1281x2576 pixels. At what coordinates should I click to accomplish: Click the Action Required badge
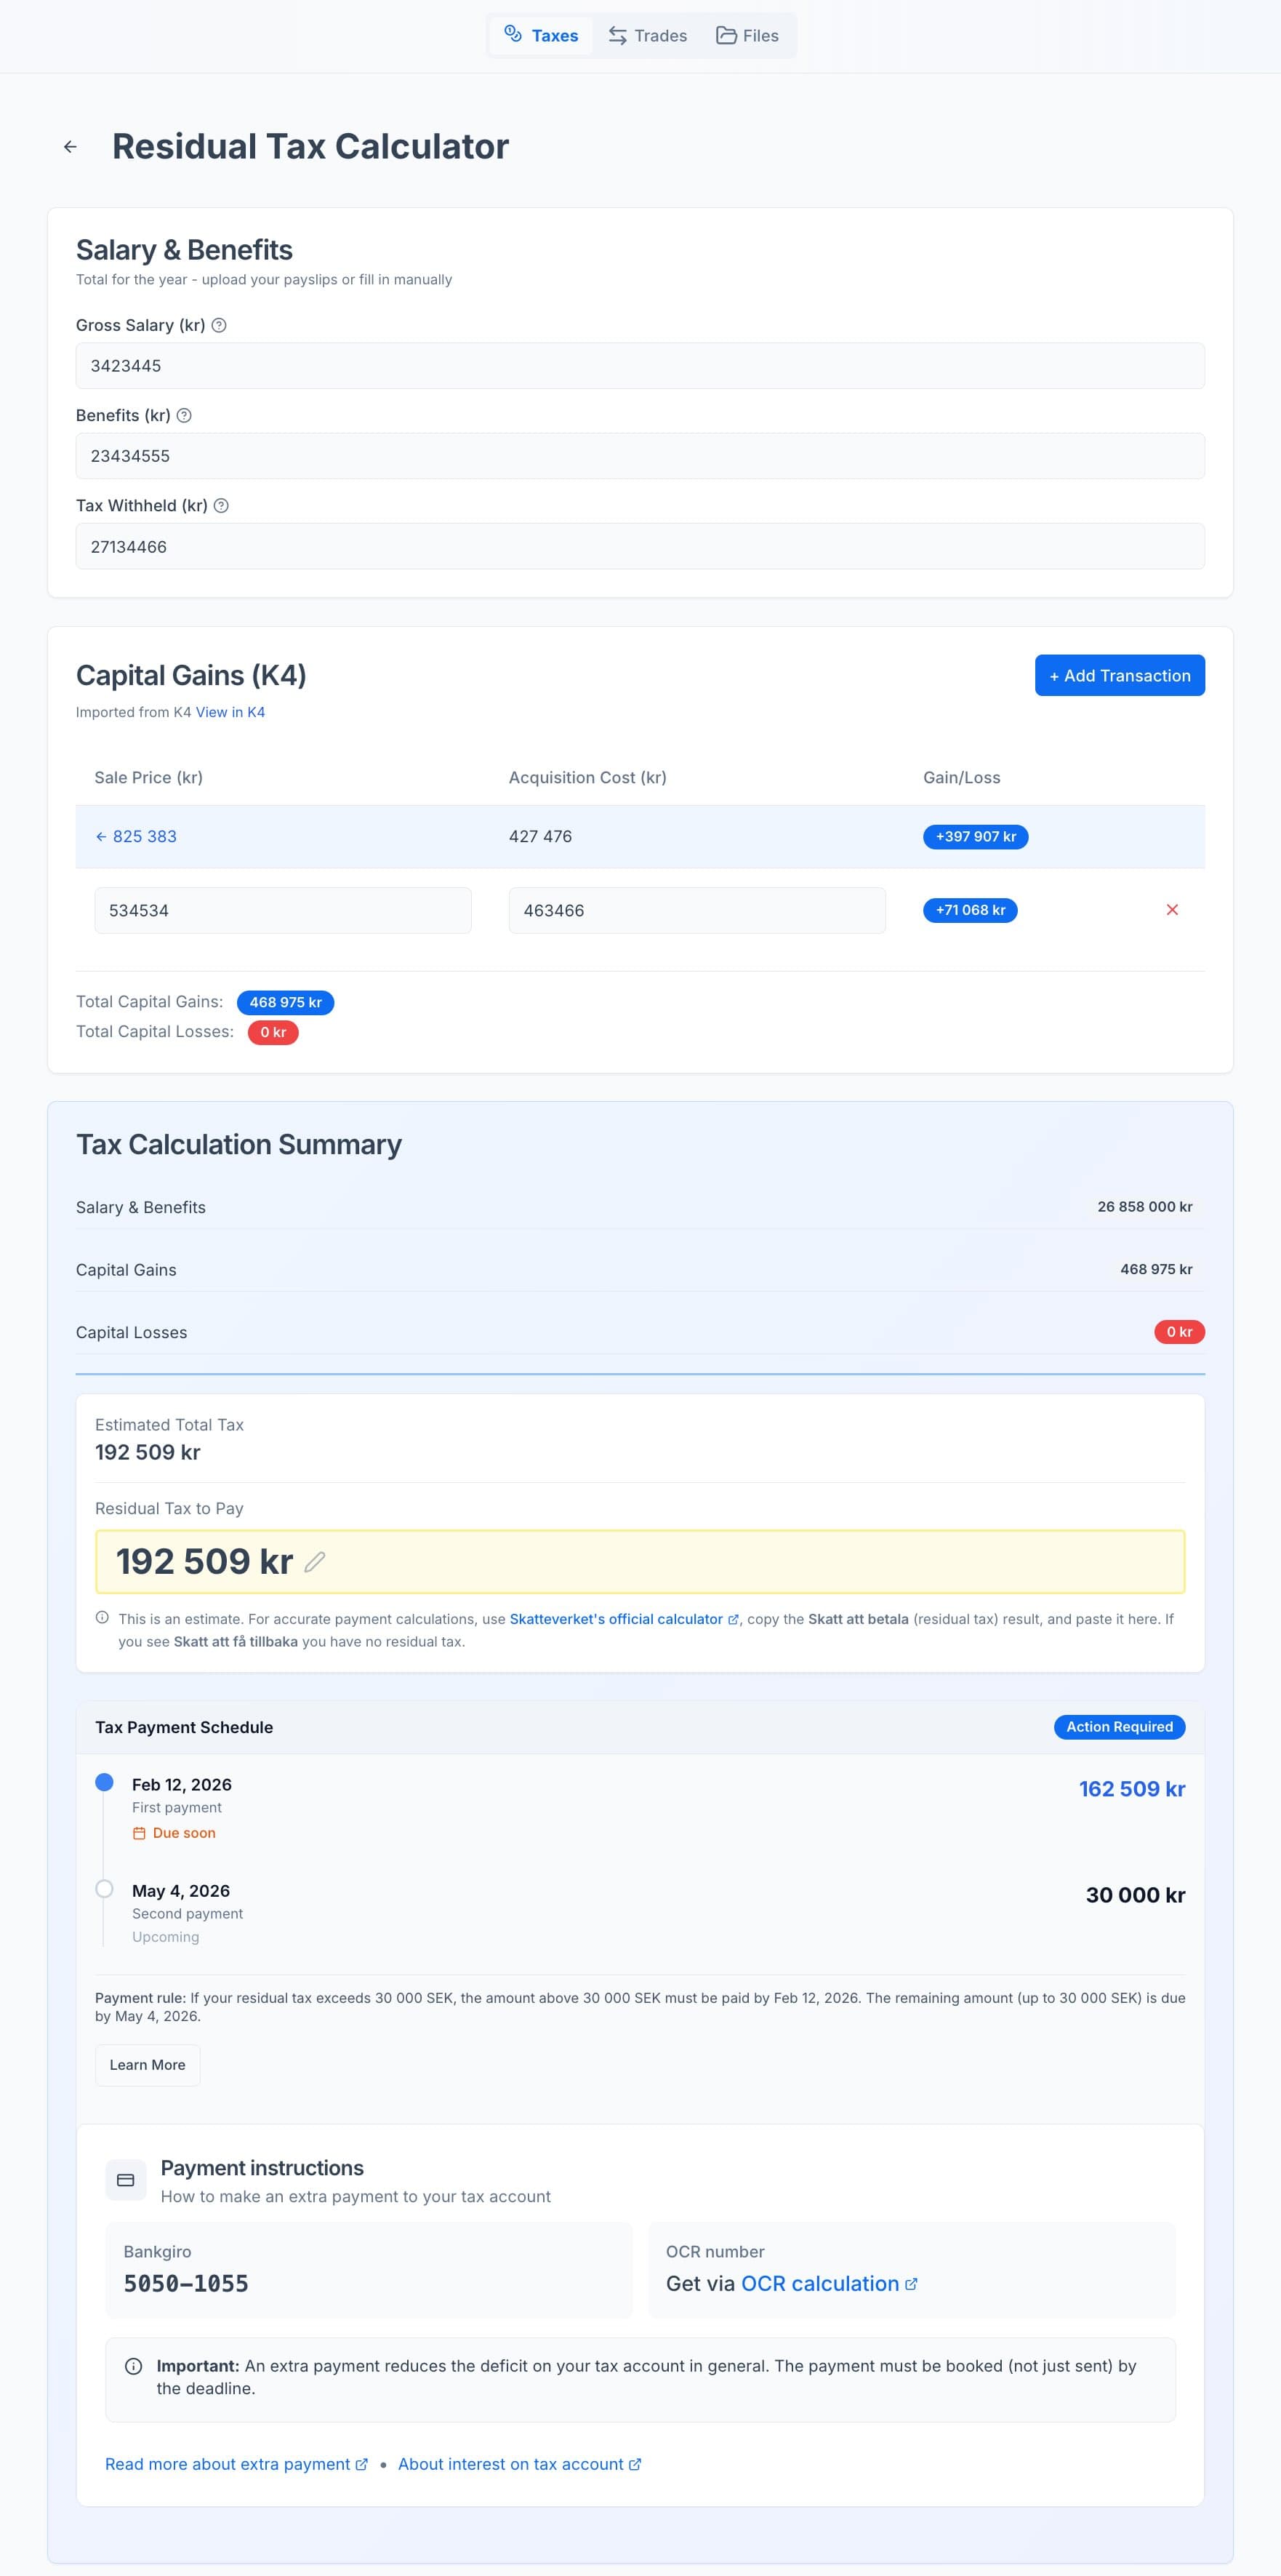pos(1119,1727)
